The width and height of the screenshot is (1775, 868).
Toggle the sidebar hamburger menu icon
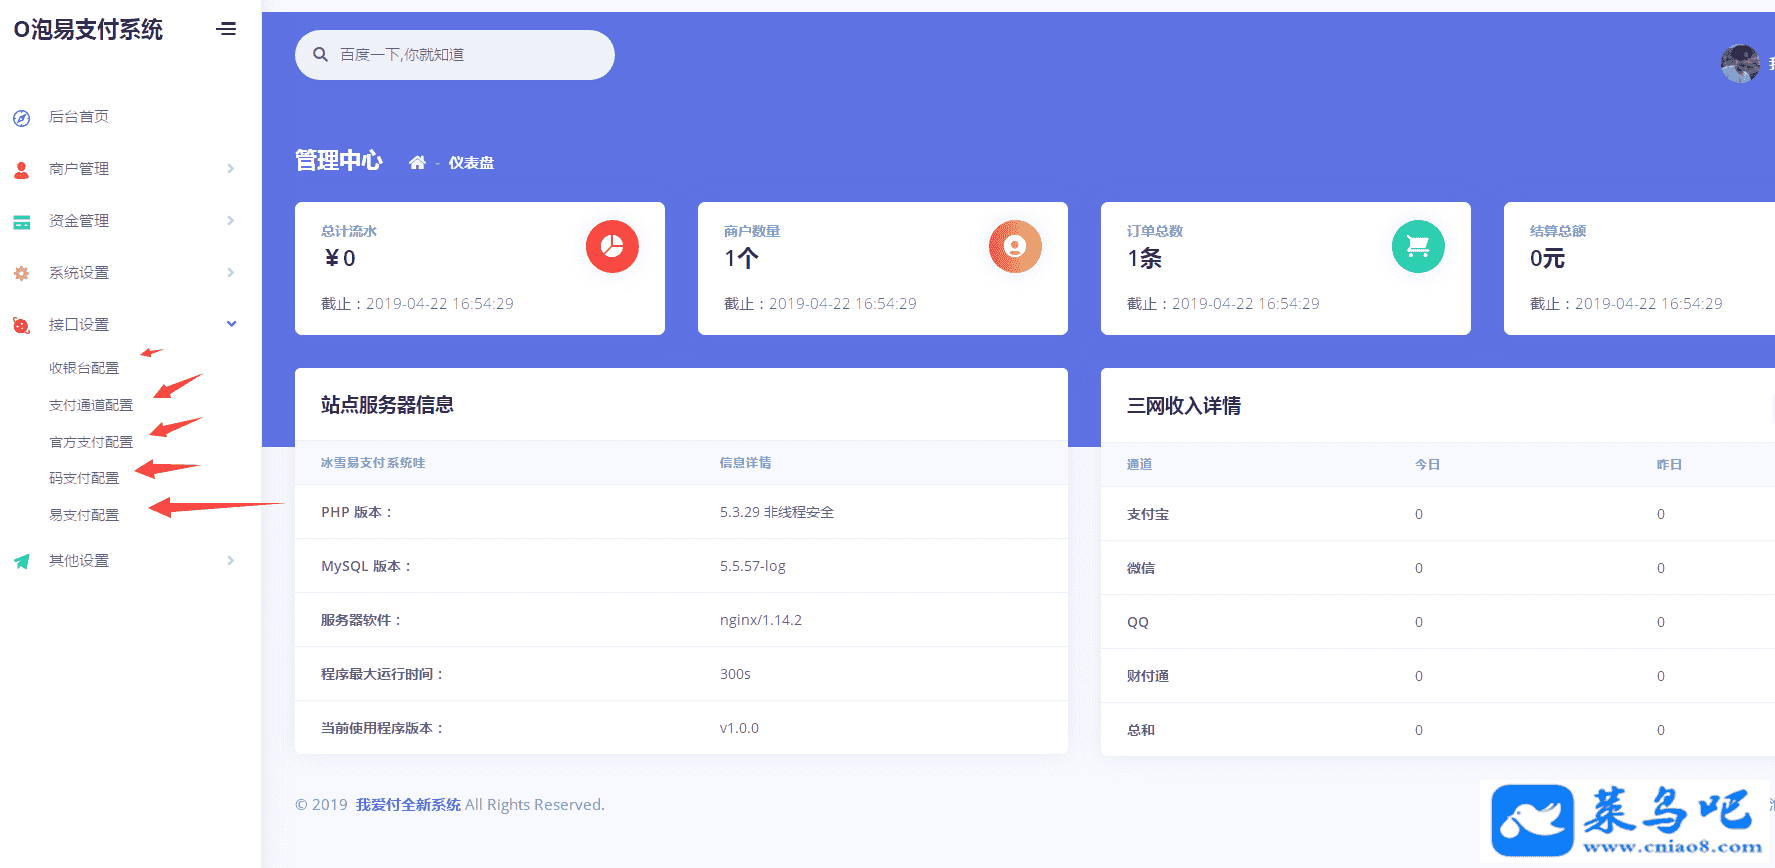click(x=227, y=29)
